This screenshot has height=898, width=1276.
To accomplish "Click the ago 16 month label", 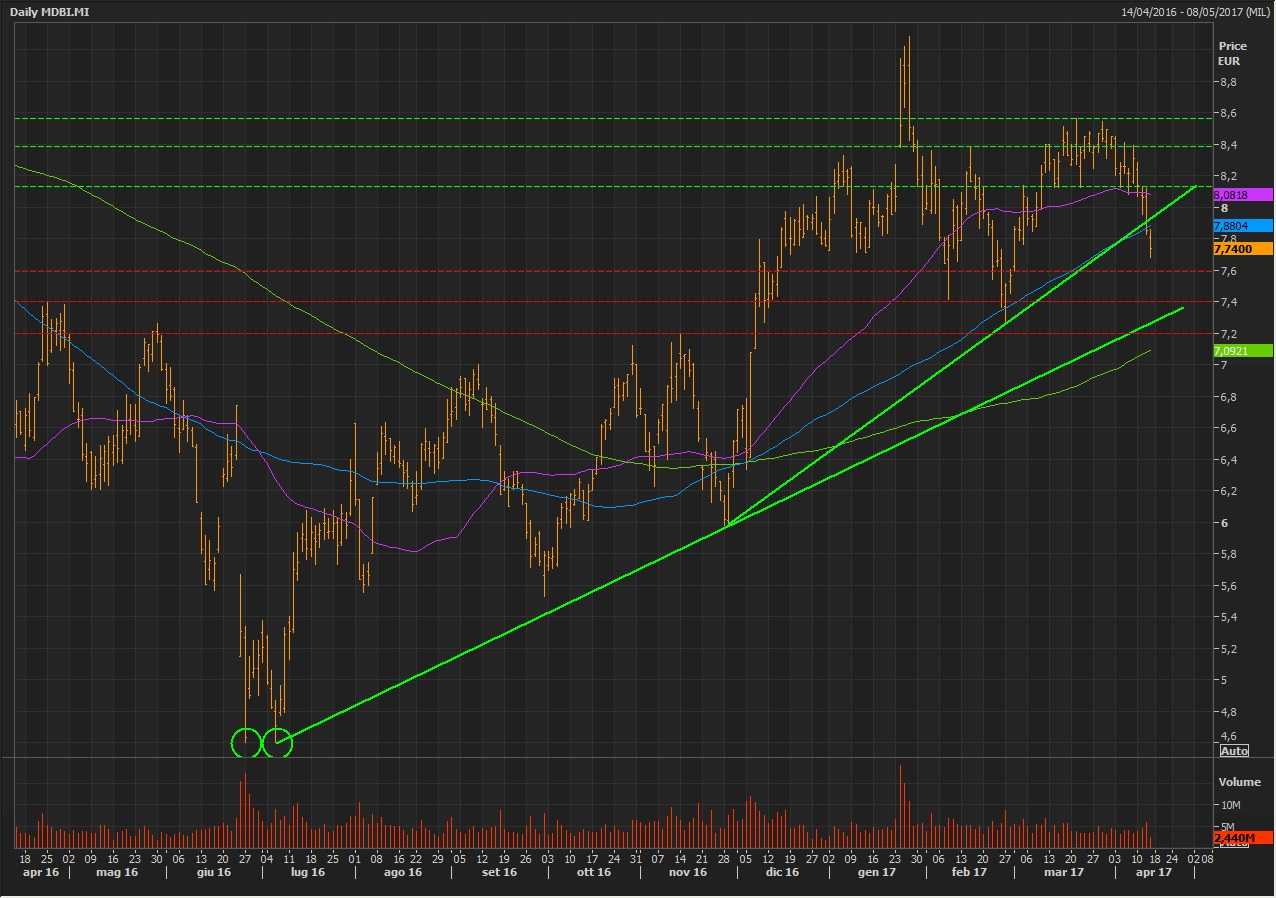I will pos(403,872).
